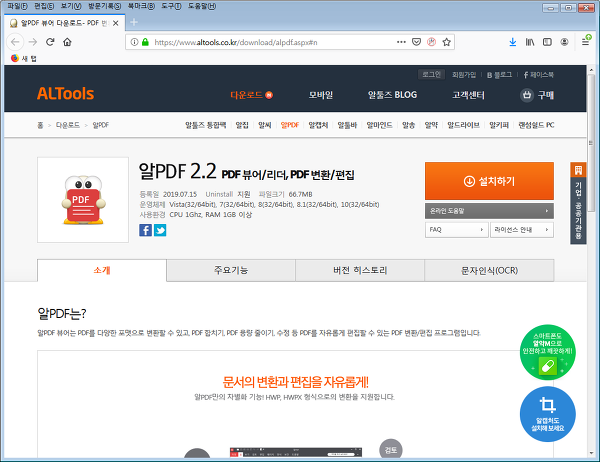The image size is (600, 462).
Task: Open the 라이선스 안내 button
Action: click(x=522, y=230)
